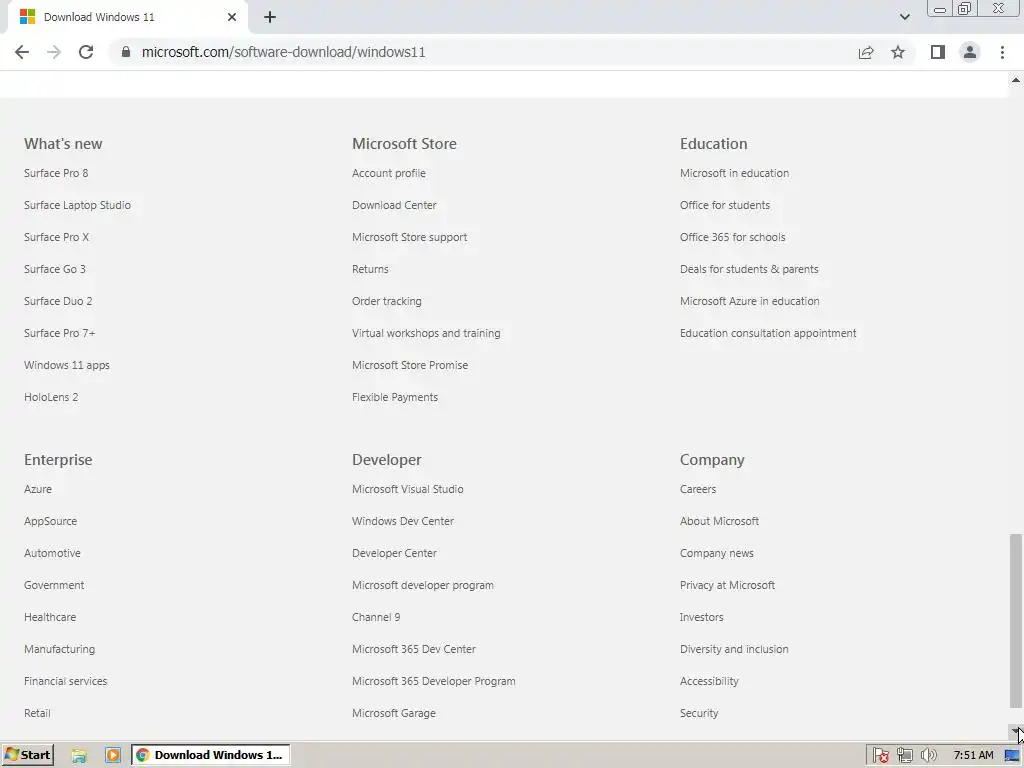1024x768 pixels.
Task: Bookmark this tab with the star icon
Action: point(898,52)
